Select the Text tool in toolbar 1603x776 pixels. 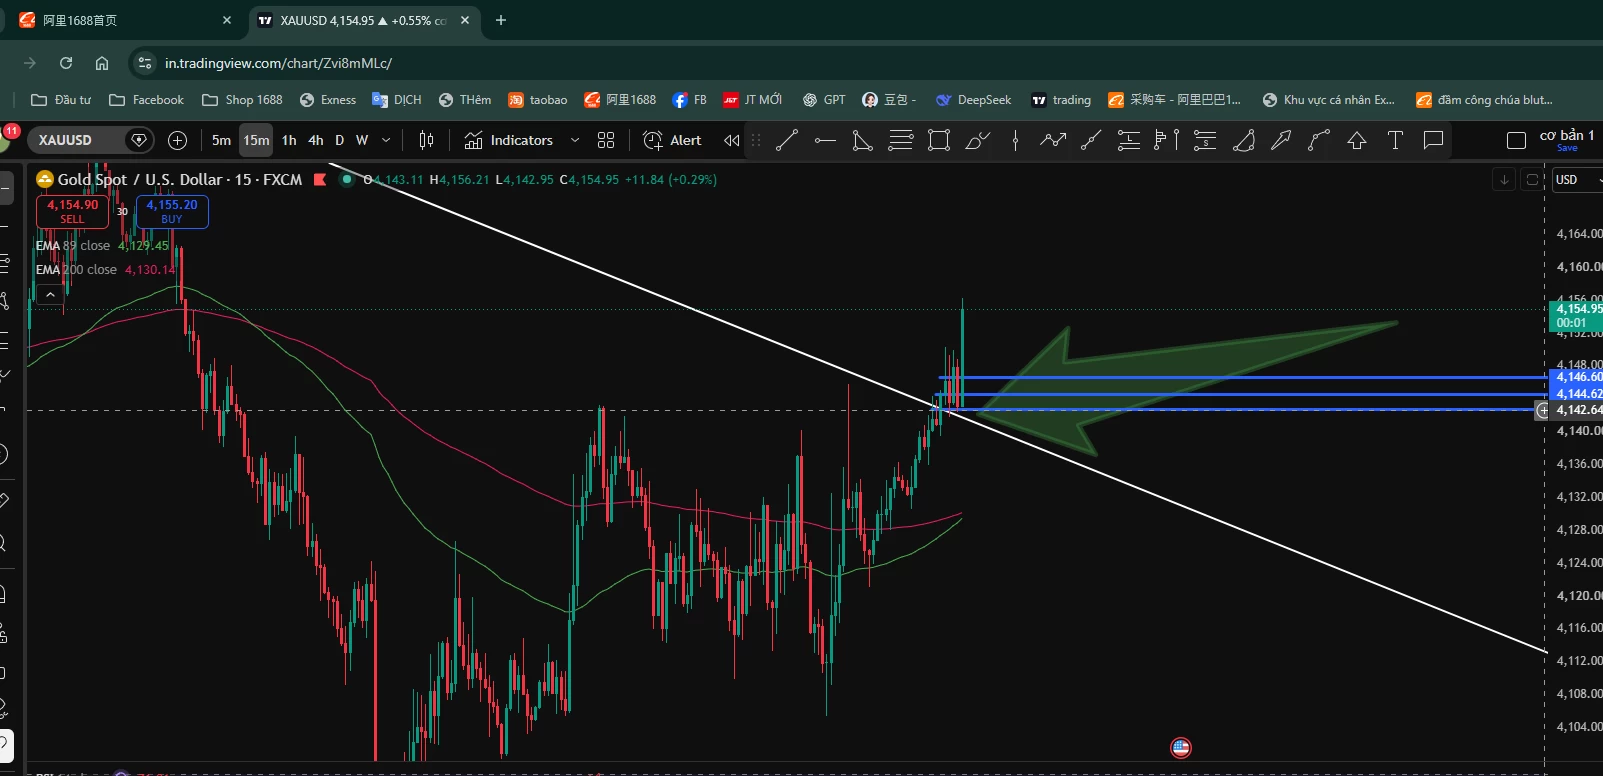[1395, 141]
